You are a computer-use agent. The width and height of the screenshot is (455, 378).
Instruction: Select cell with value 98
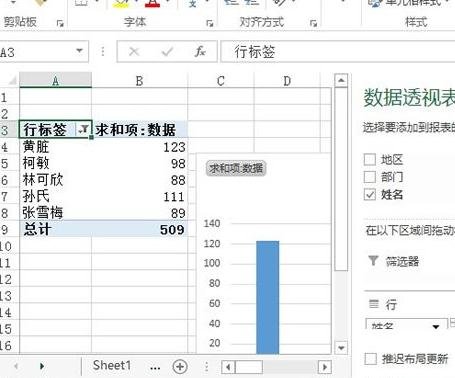[x=139, y=163]
